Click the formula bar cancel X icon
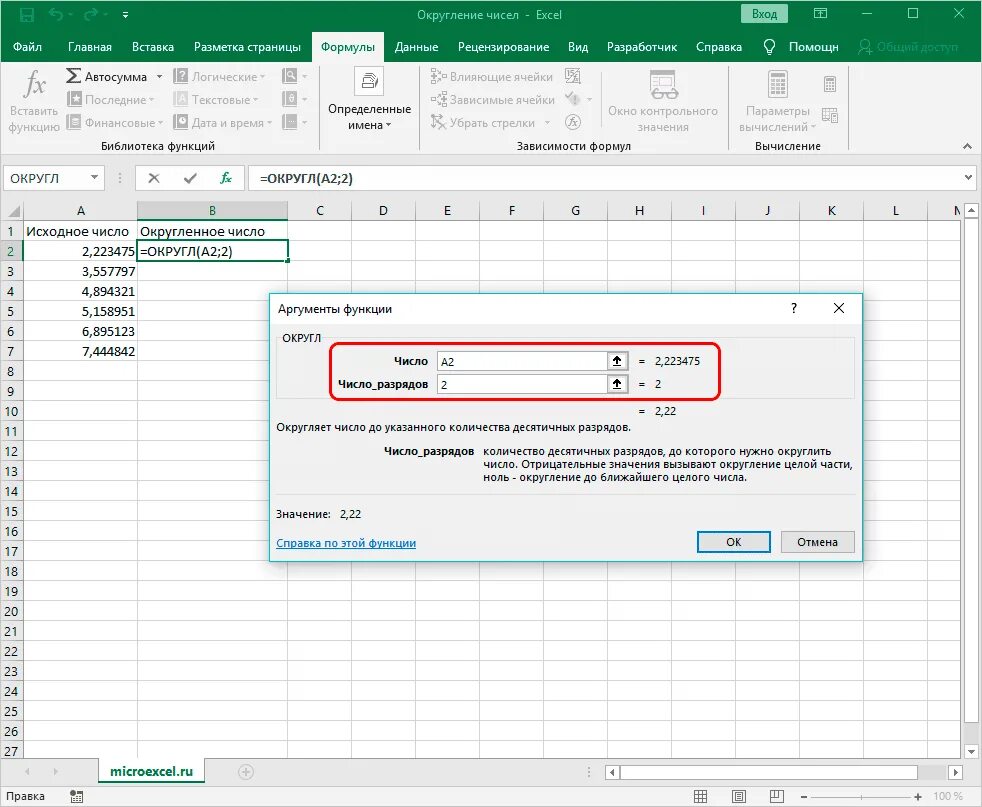 pos(153,178)
